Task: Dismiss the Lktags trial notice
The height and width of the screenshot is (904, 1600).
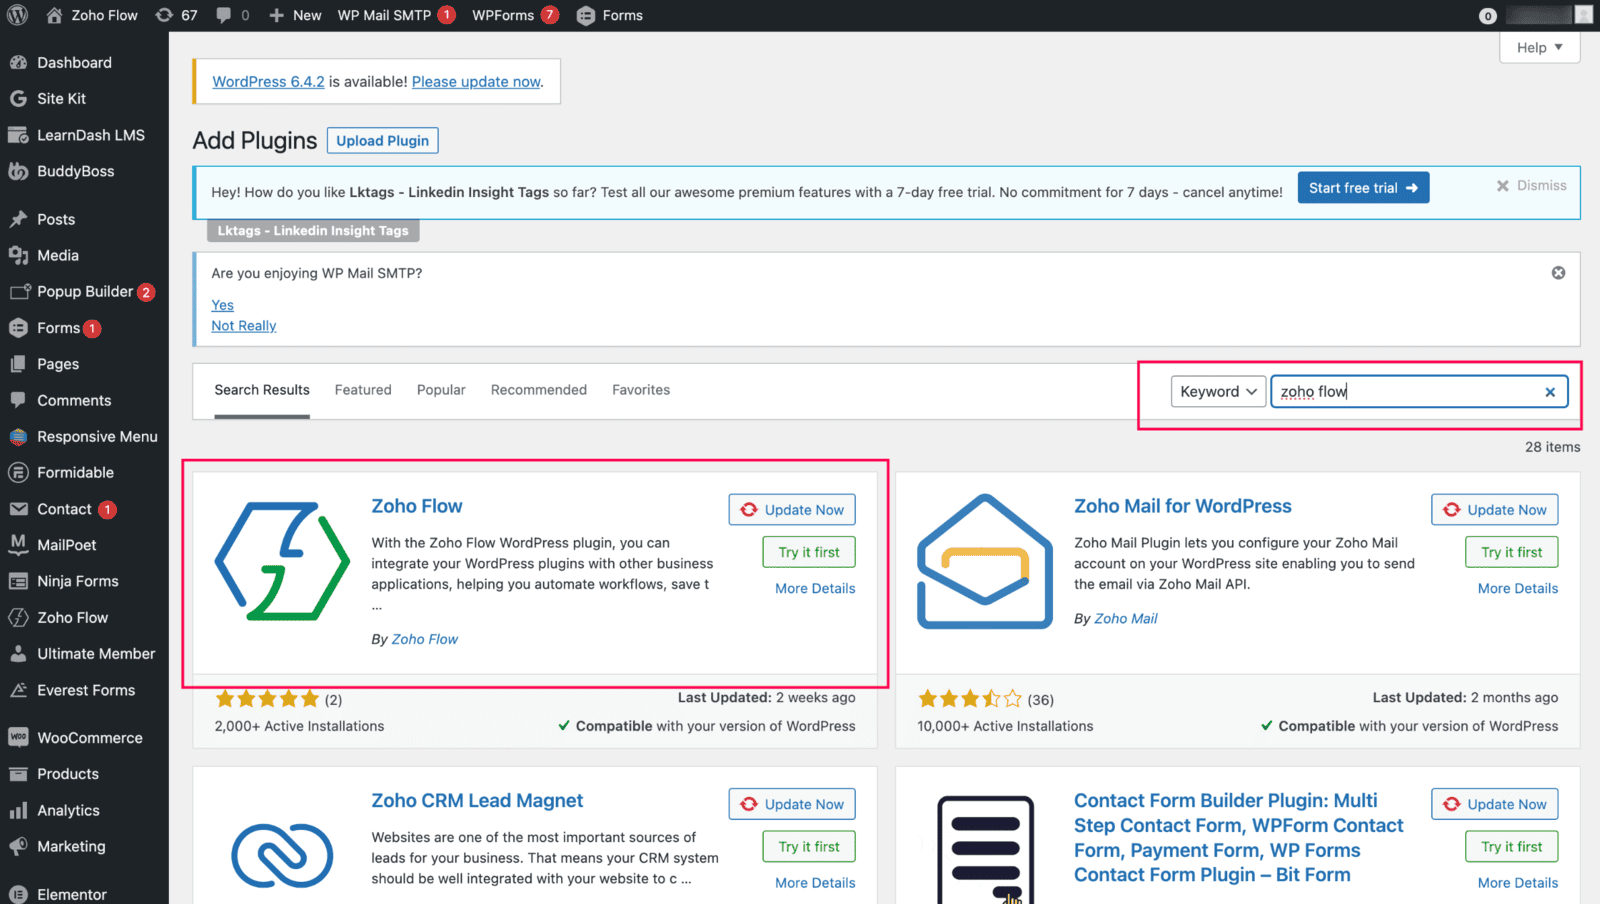Action: coord(1531,186)
